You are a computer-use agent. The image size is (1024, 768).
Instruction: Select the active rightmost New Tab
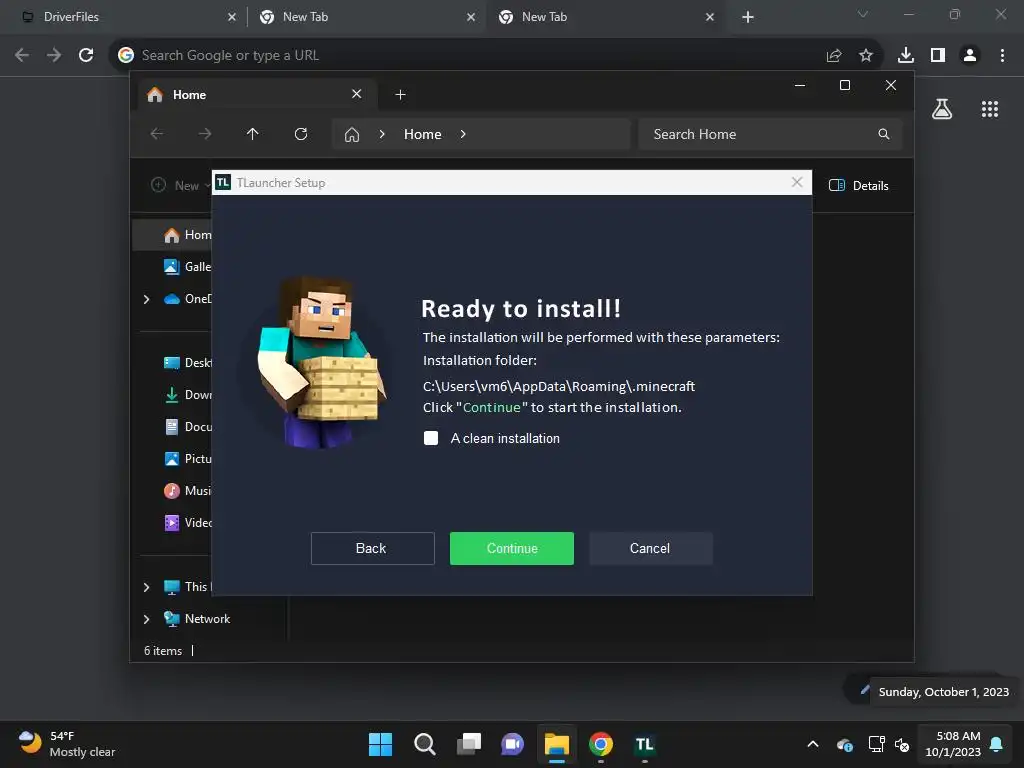605,17
